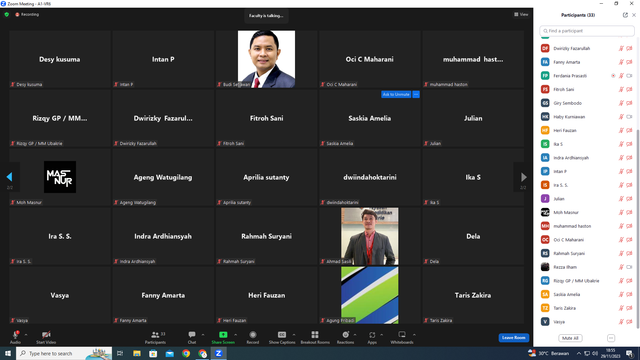Pop out the Participants panel

625,15
